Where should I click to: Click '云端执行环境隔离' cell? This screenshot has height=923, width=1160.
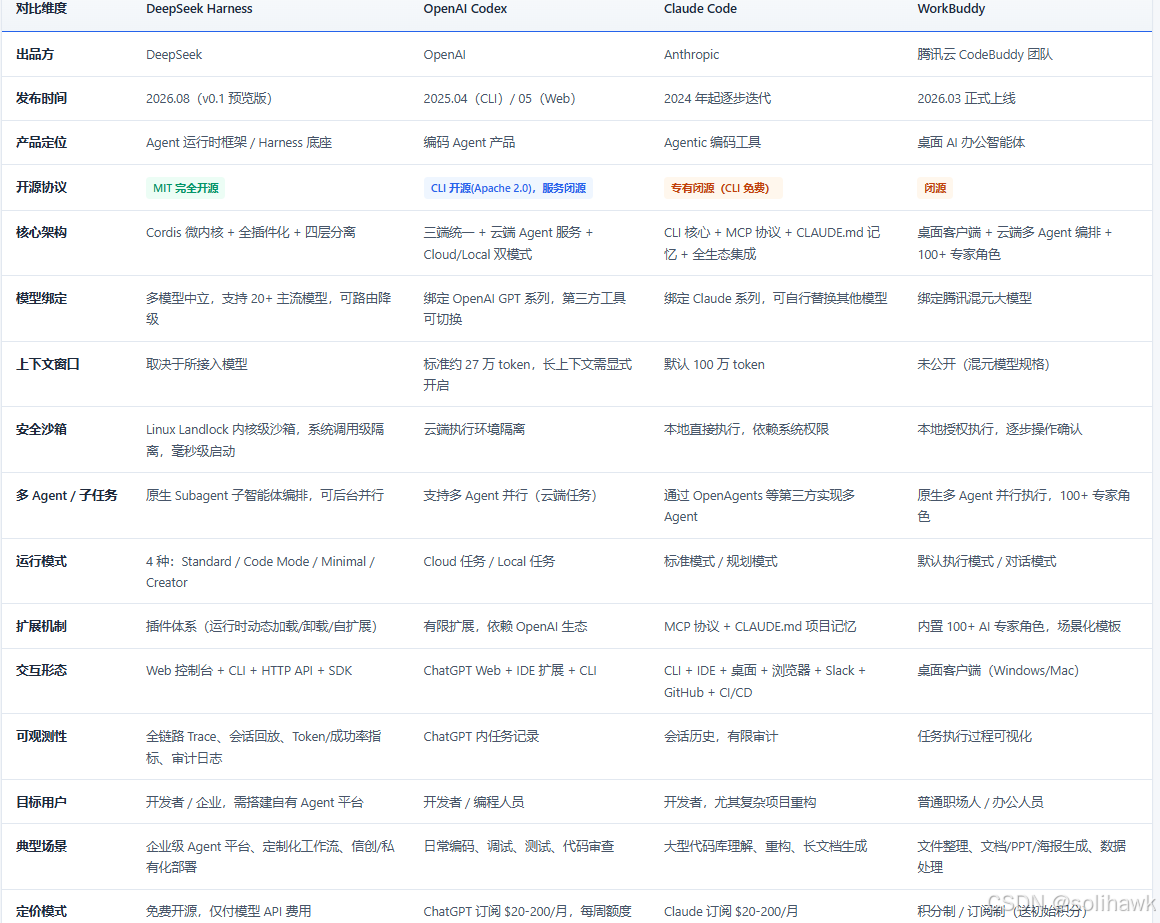coord(474,429)
